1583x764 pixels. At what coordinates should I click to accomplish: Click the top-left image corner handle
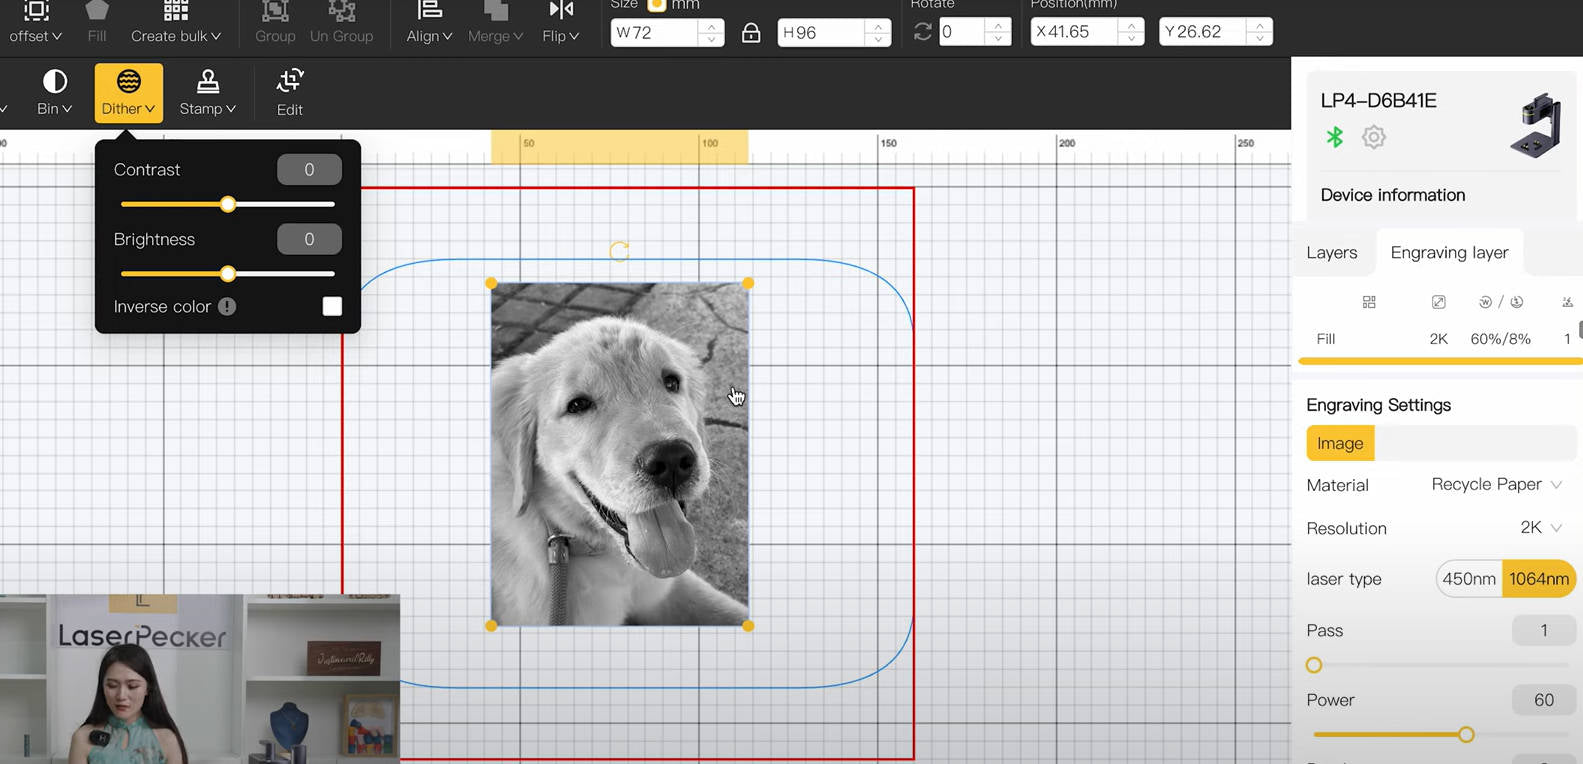tap(491, 283)
